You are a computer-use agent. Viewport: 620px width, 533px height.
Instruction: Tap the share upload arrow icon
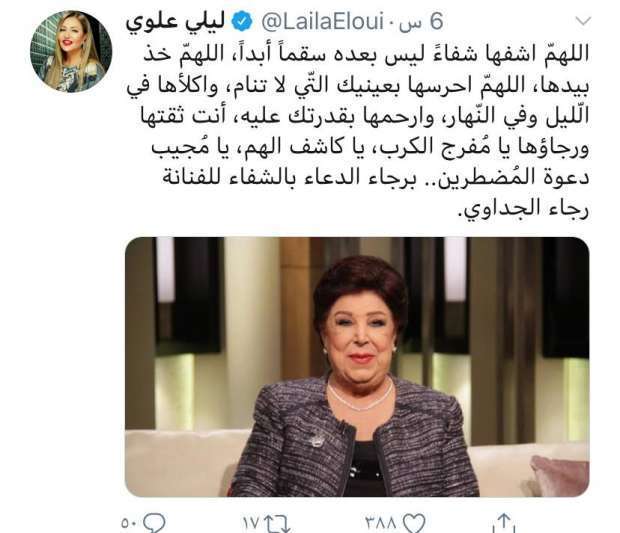pyautogui.click(x=504, y=523)
